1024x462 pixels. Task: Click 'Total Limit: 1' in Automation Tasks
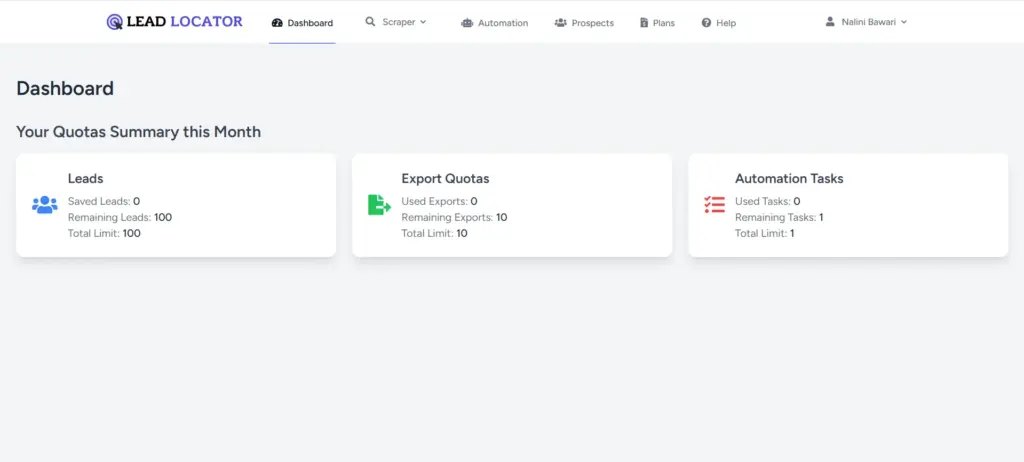765,233
